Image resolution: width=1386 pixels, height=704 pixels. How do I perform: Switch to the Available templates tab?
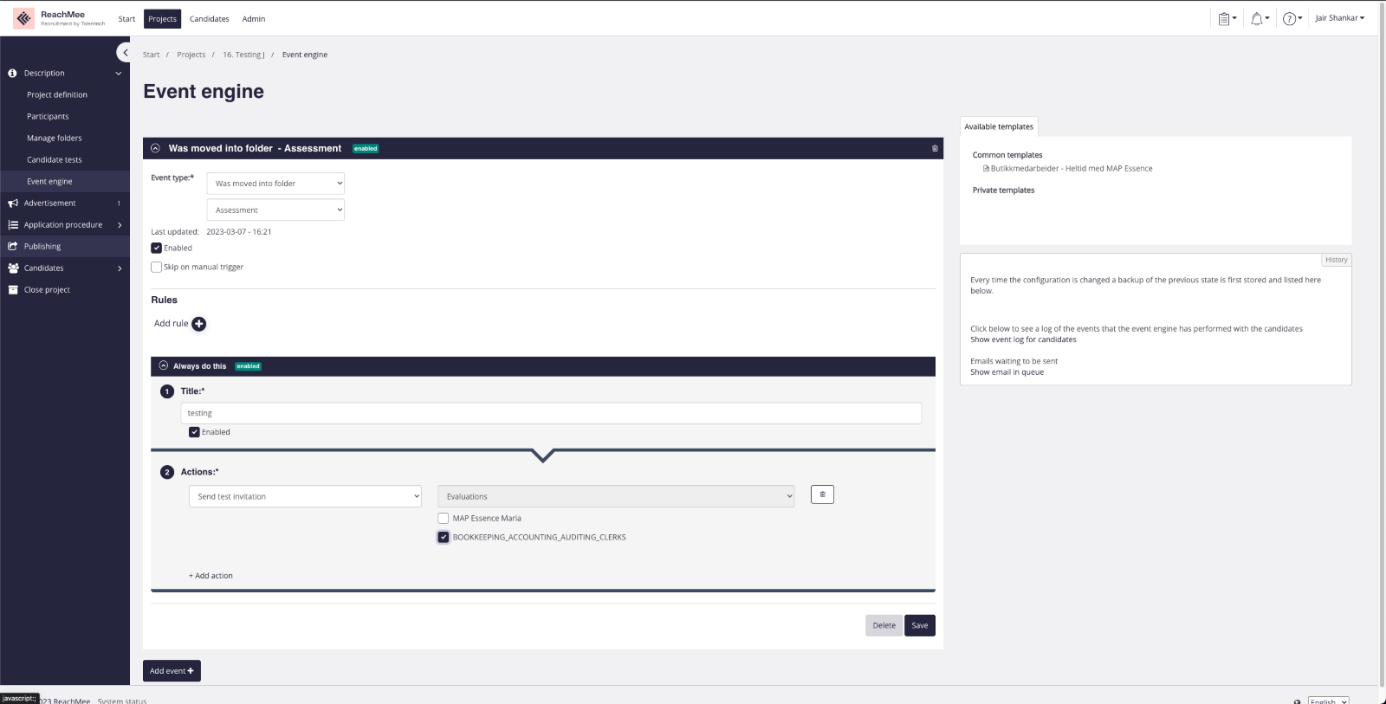[998, 126]
